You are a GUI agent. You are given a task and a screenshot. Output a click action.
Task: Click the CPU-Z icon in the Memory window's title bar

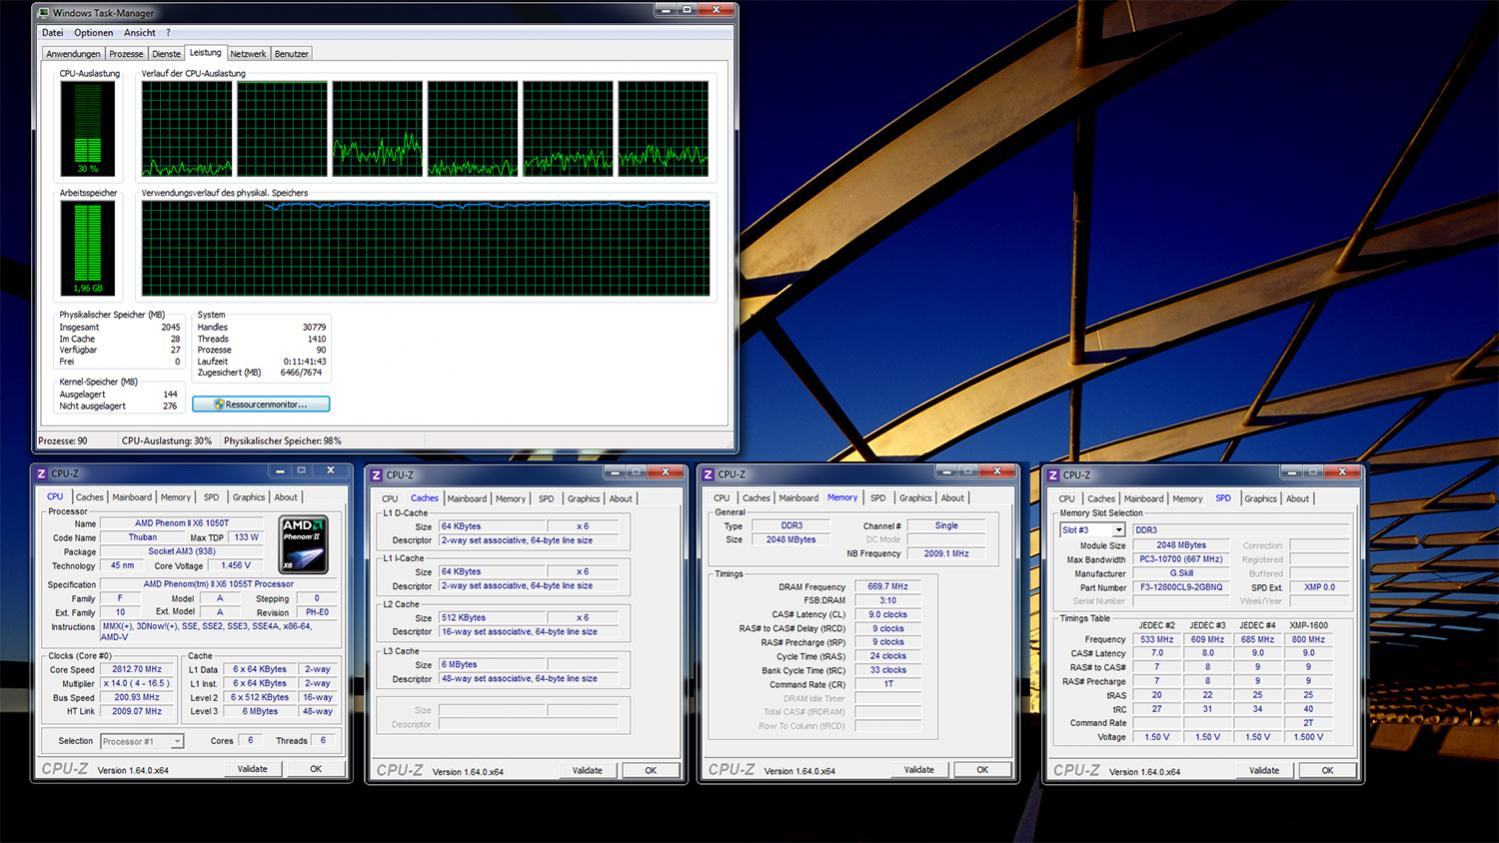pyautogui.click(x=708, y=475)
